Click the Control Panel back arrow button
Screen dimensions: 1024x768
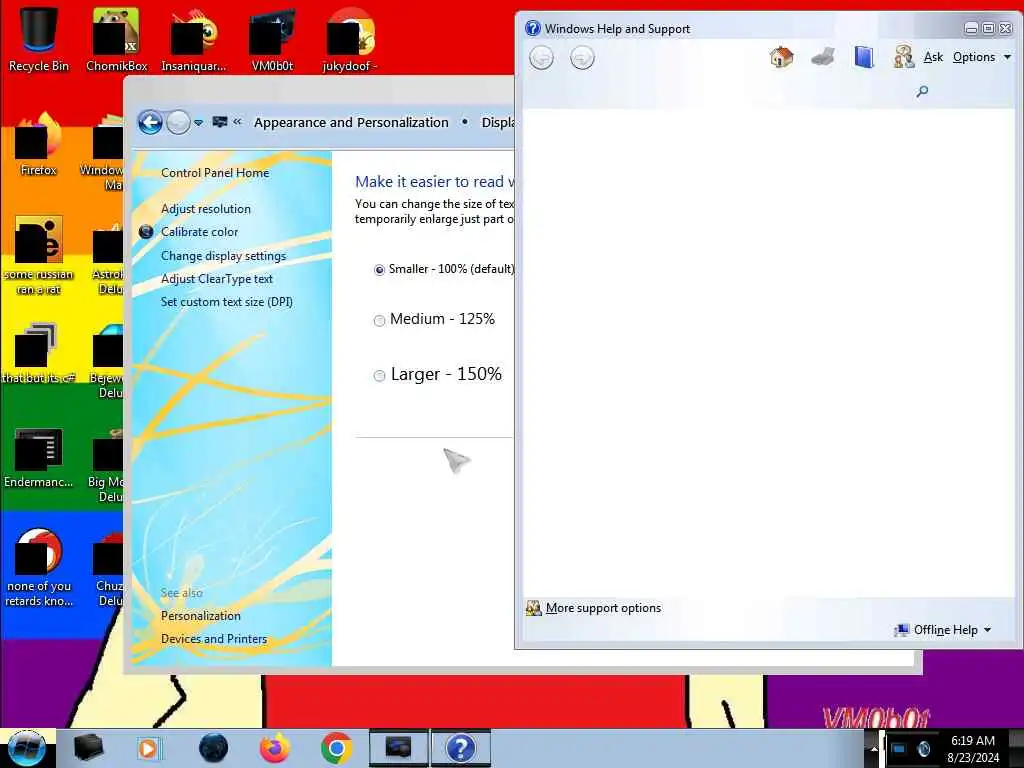tap(150, 122)
